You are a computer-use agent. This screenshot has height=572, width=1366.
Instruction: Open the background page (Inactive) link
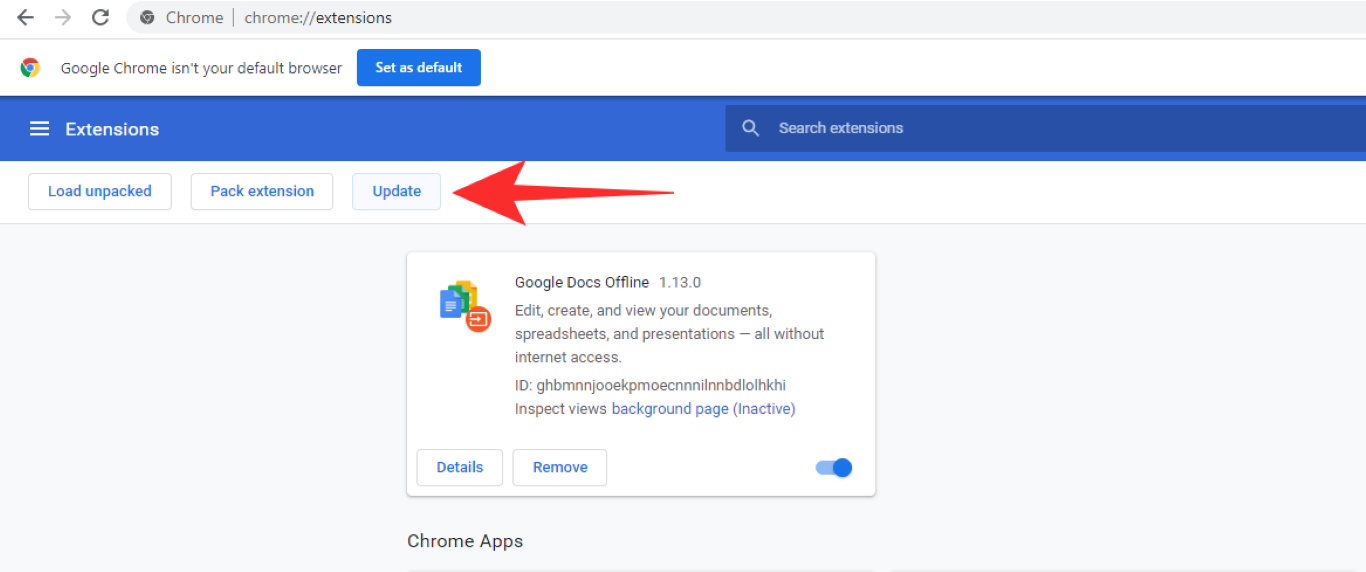703,409
